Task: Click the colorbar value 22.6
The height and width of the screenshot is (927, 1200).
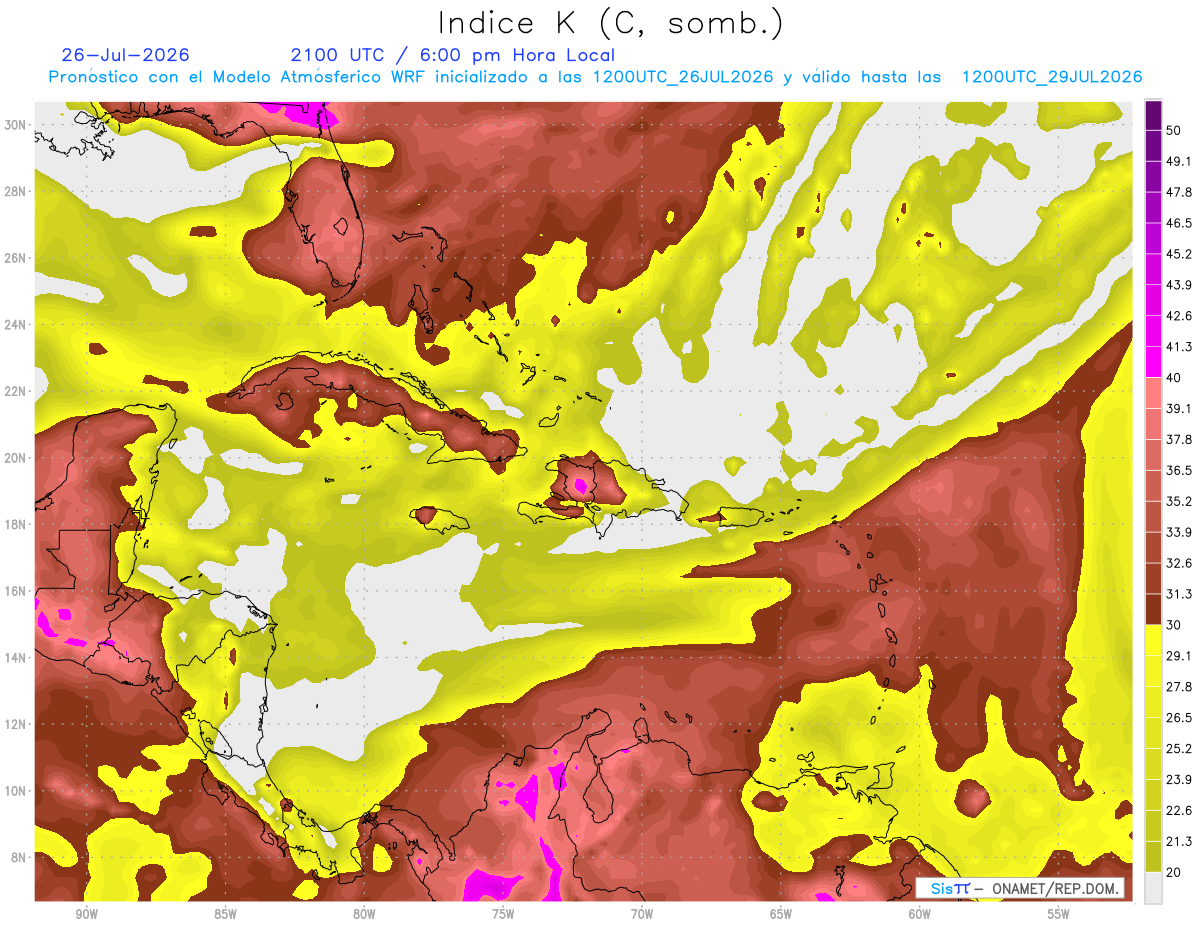Action: click(1180, 810)
